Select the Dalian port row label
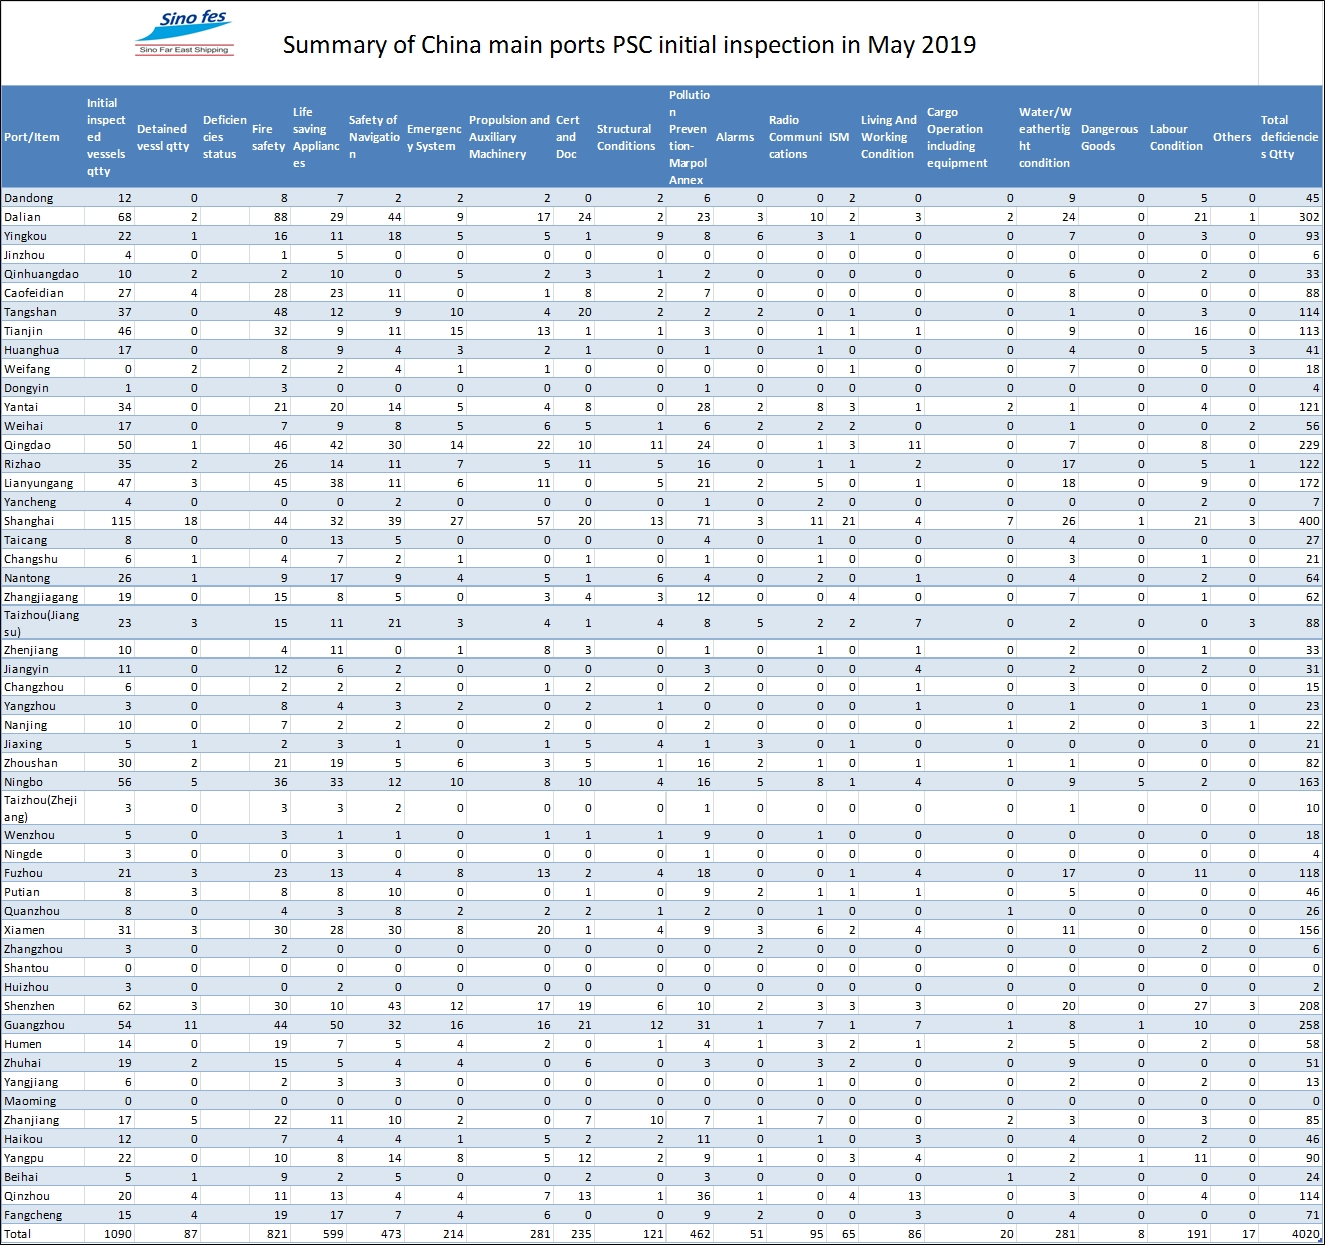The width and height of the screenshot is (1325, 1245). click(23, 217)
